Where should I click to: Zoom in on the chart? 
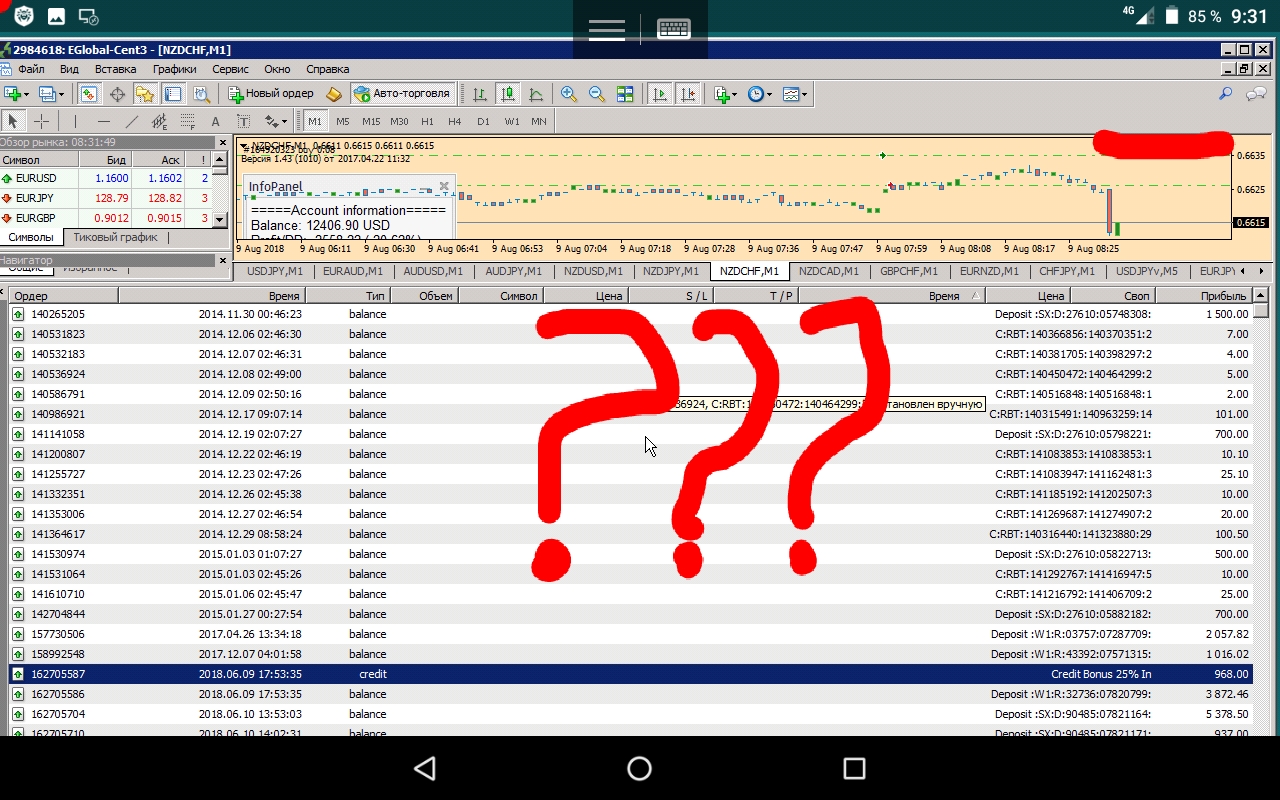569,94
